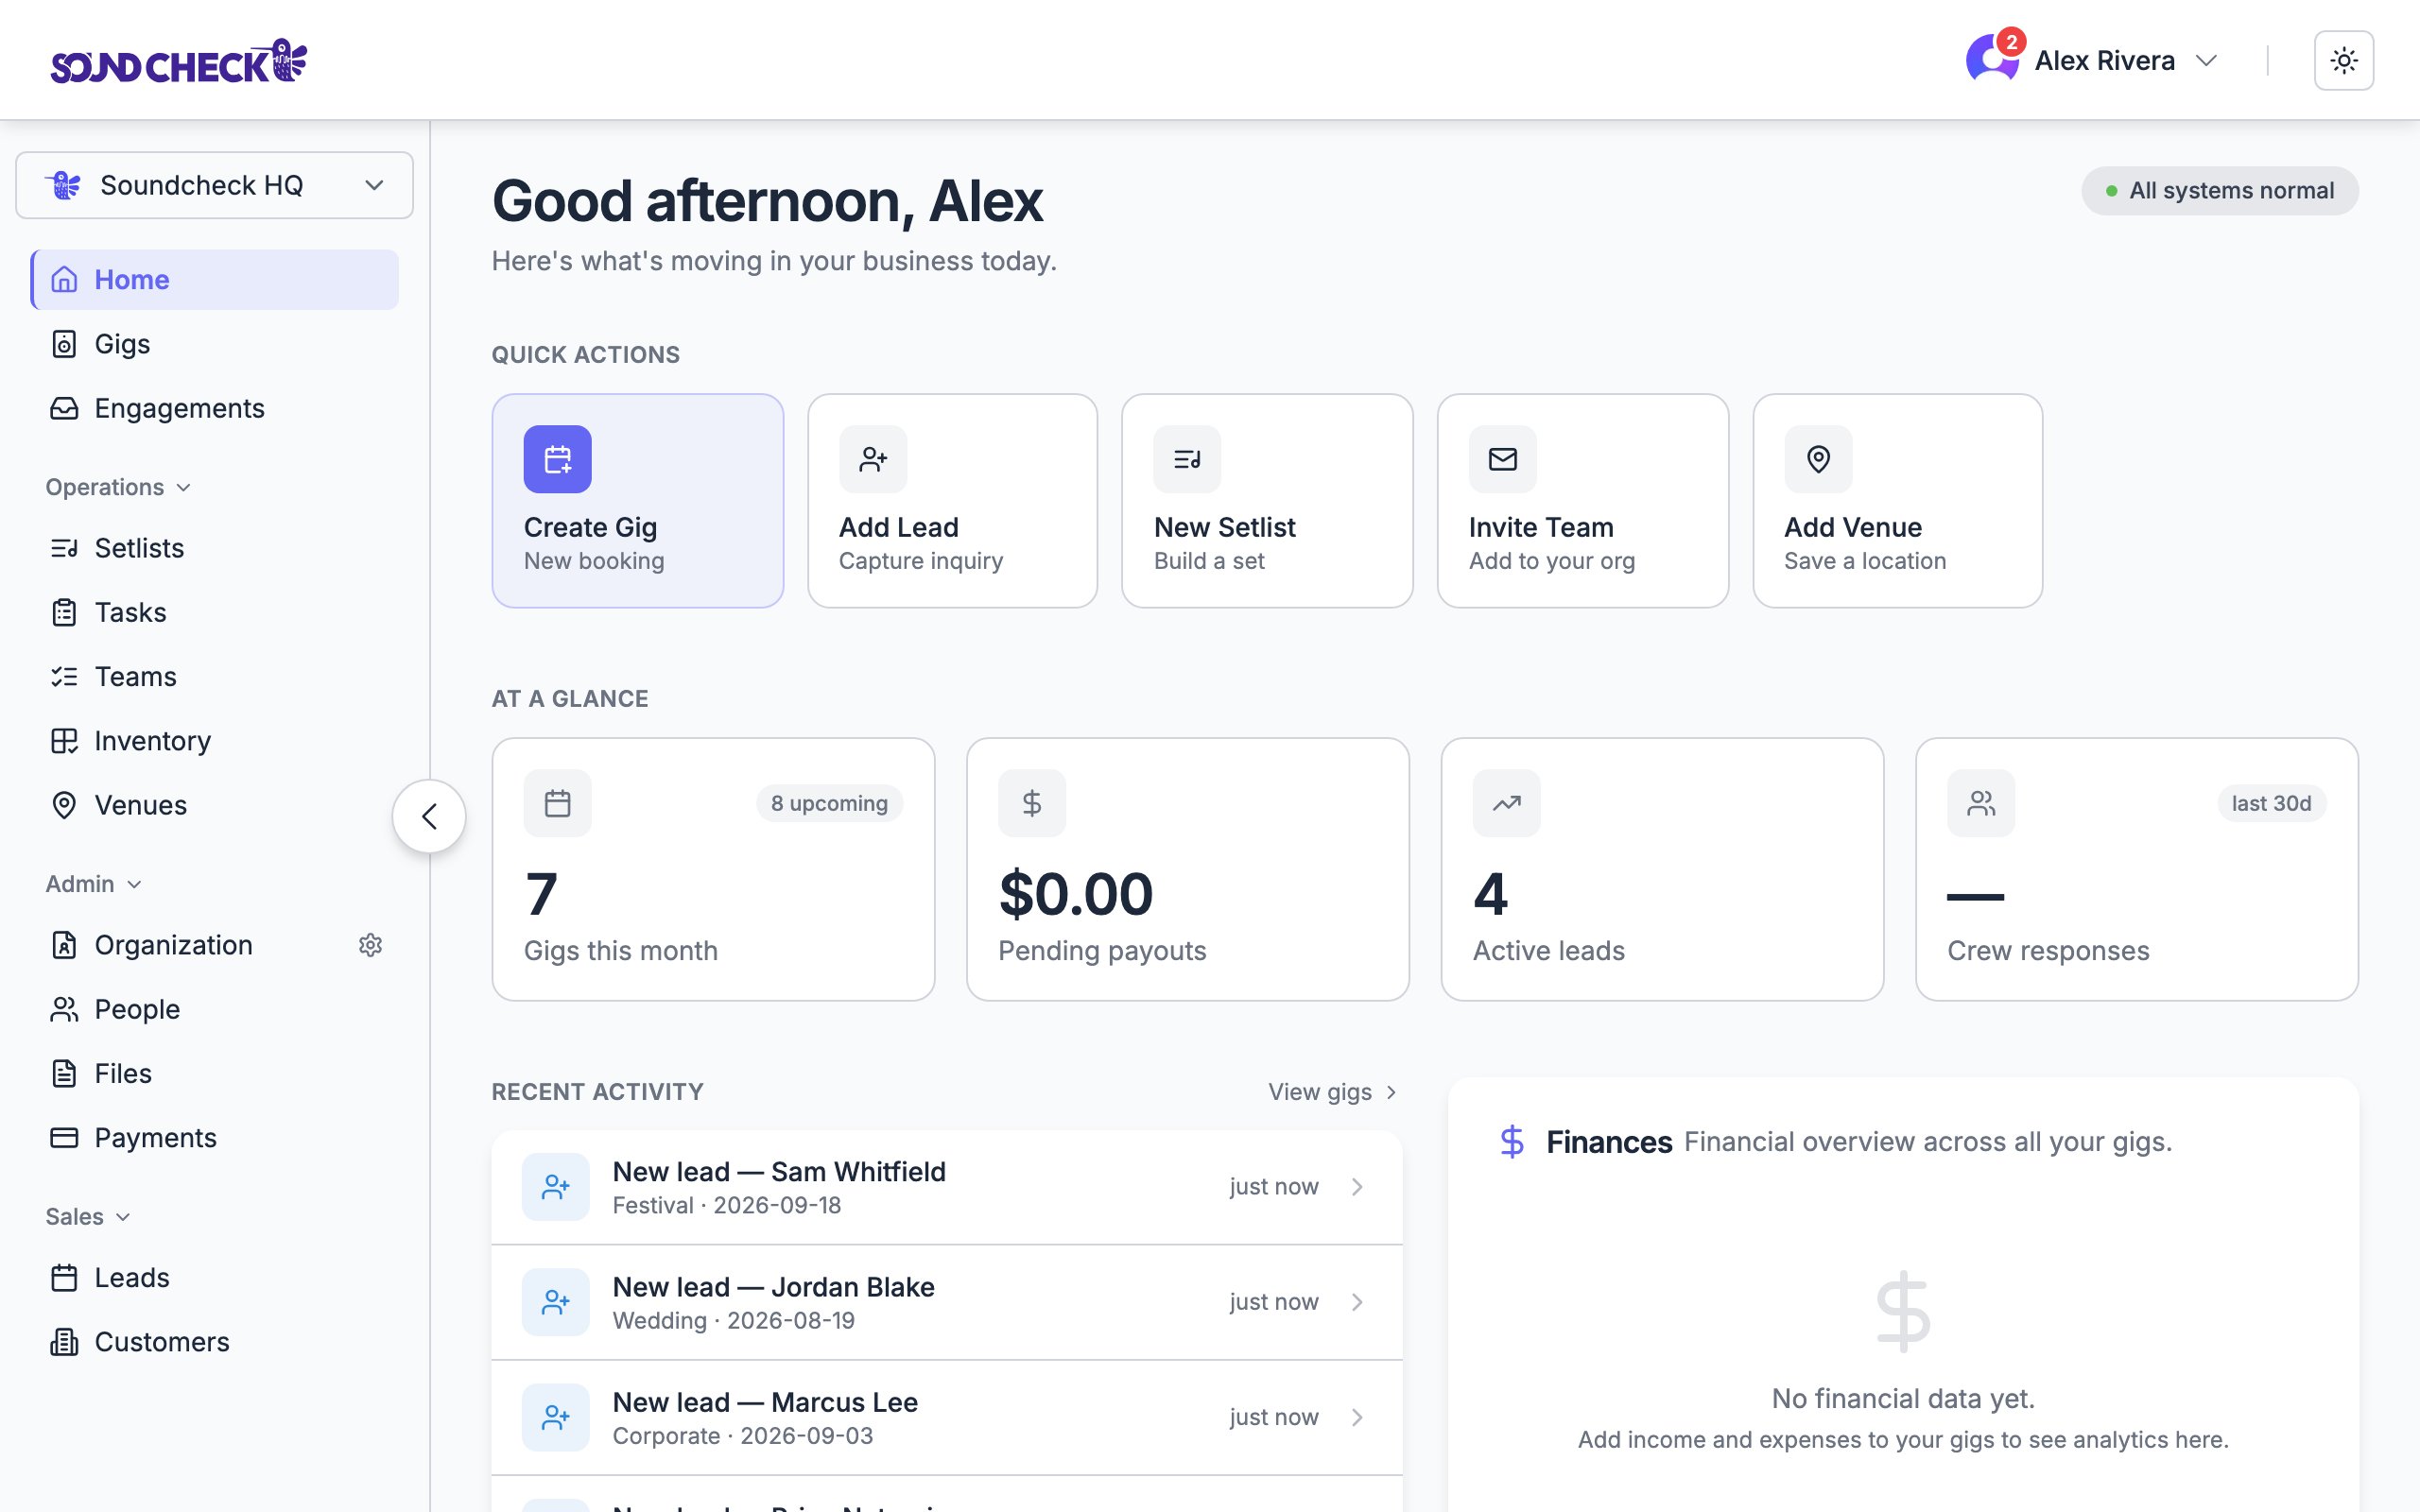
Task: Click the Files sidebar icon
Action: [64, 1074]
